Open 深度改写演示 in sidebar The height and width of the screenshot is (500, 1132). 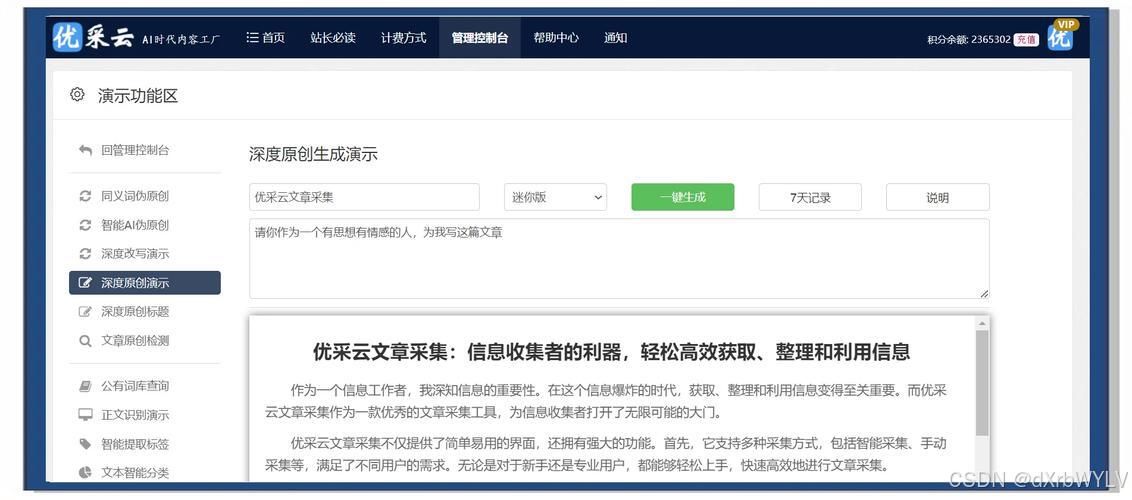(x=135, y=254)
